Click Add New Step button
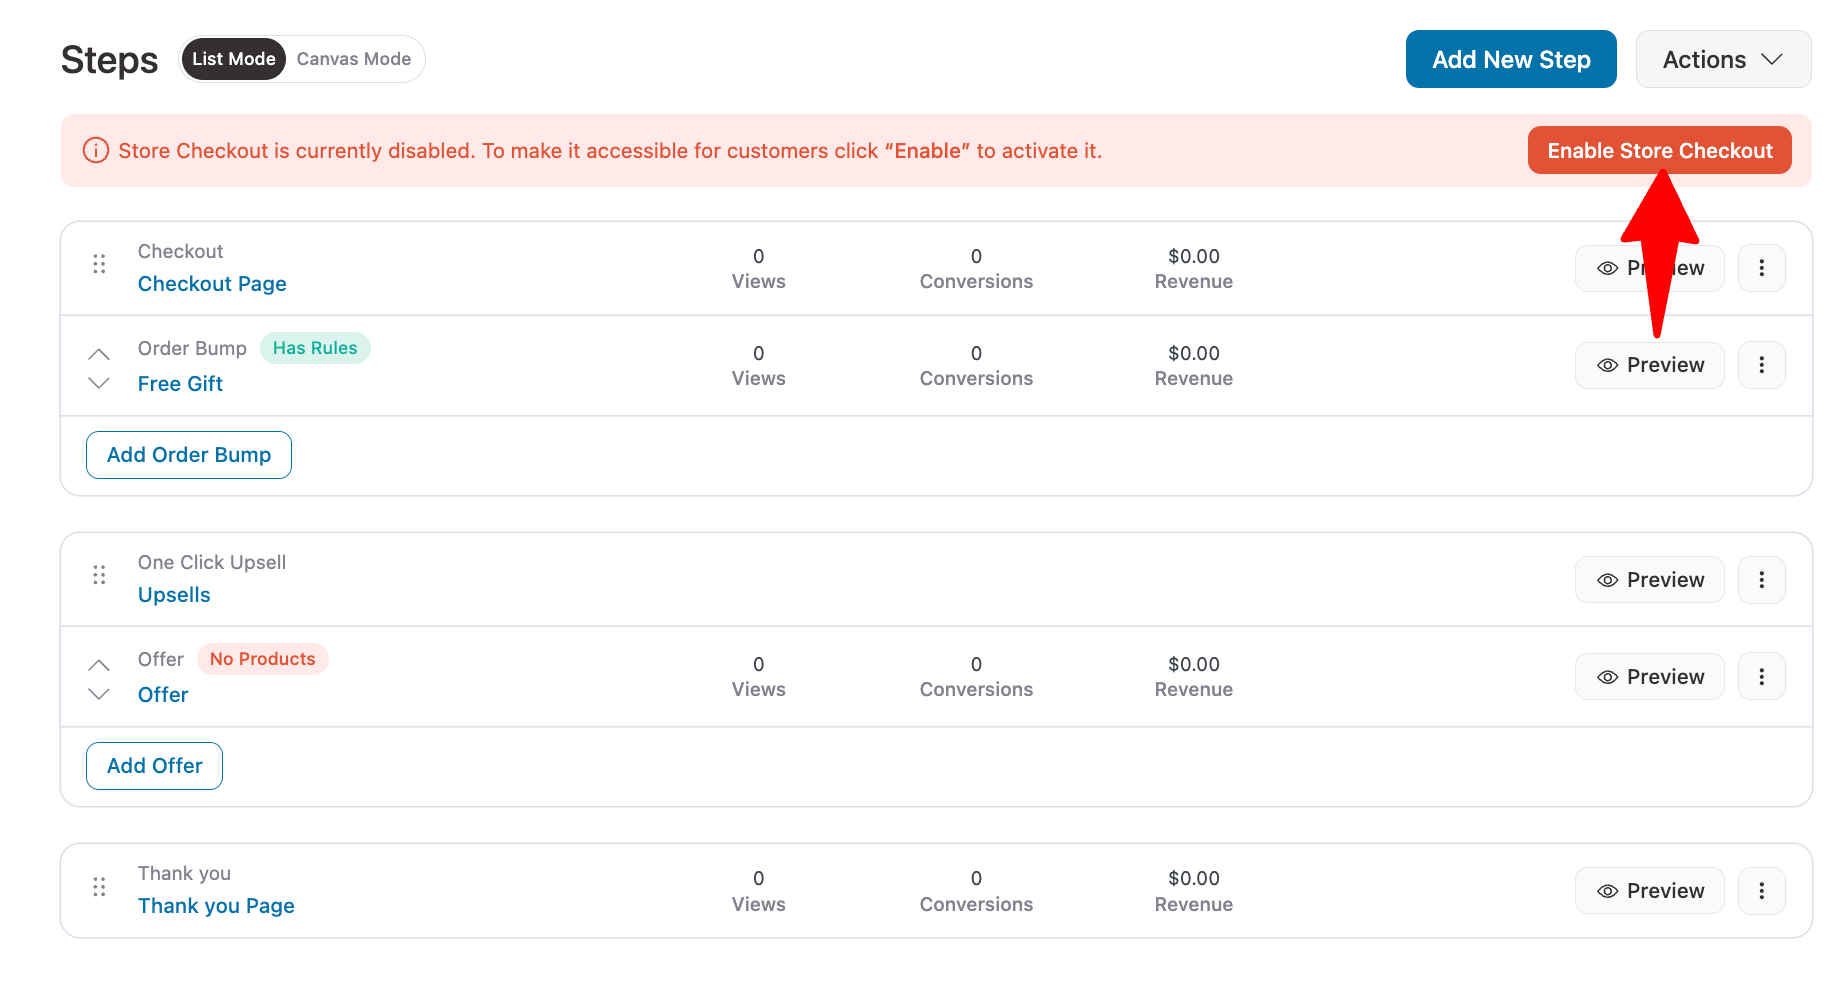 [1510, 60]
